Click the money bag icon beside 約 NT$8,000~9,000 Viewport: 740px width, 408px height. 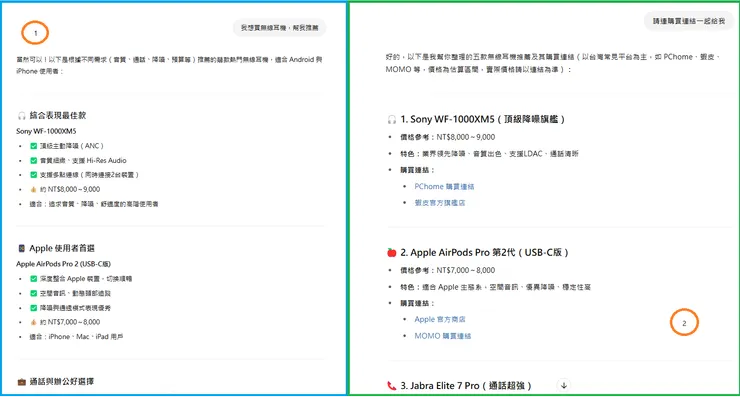click(34, 189)
